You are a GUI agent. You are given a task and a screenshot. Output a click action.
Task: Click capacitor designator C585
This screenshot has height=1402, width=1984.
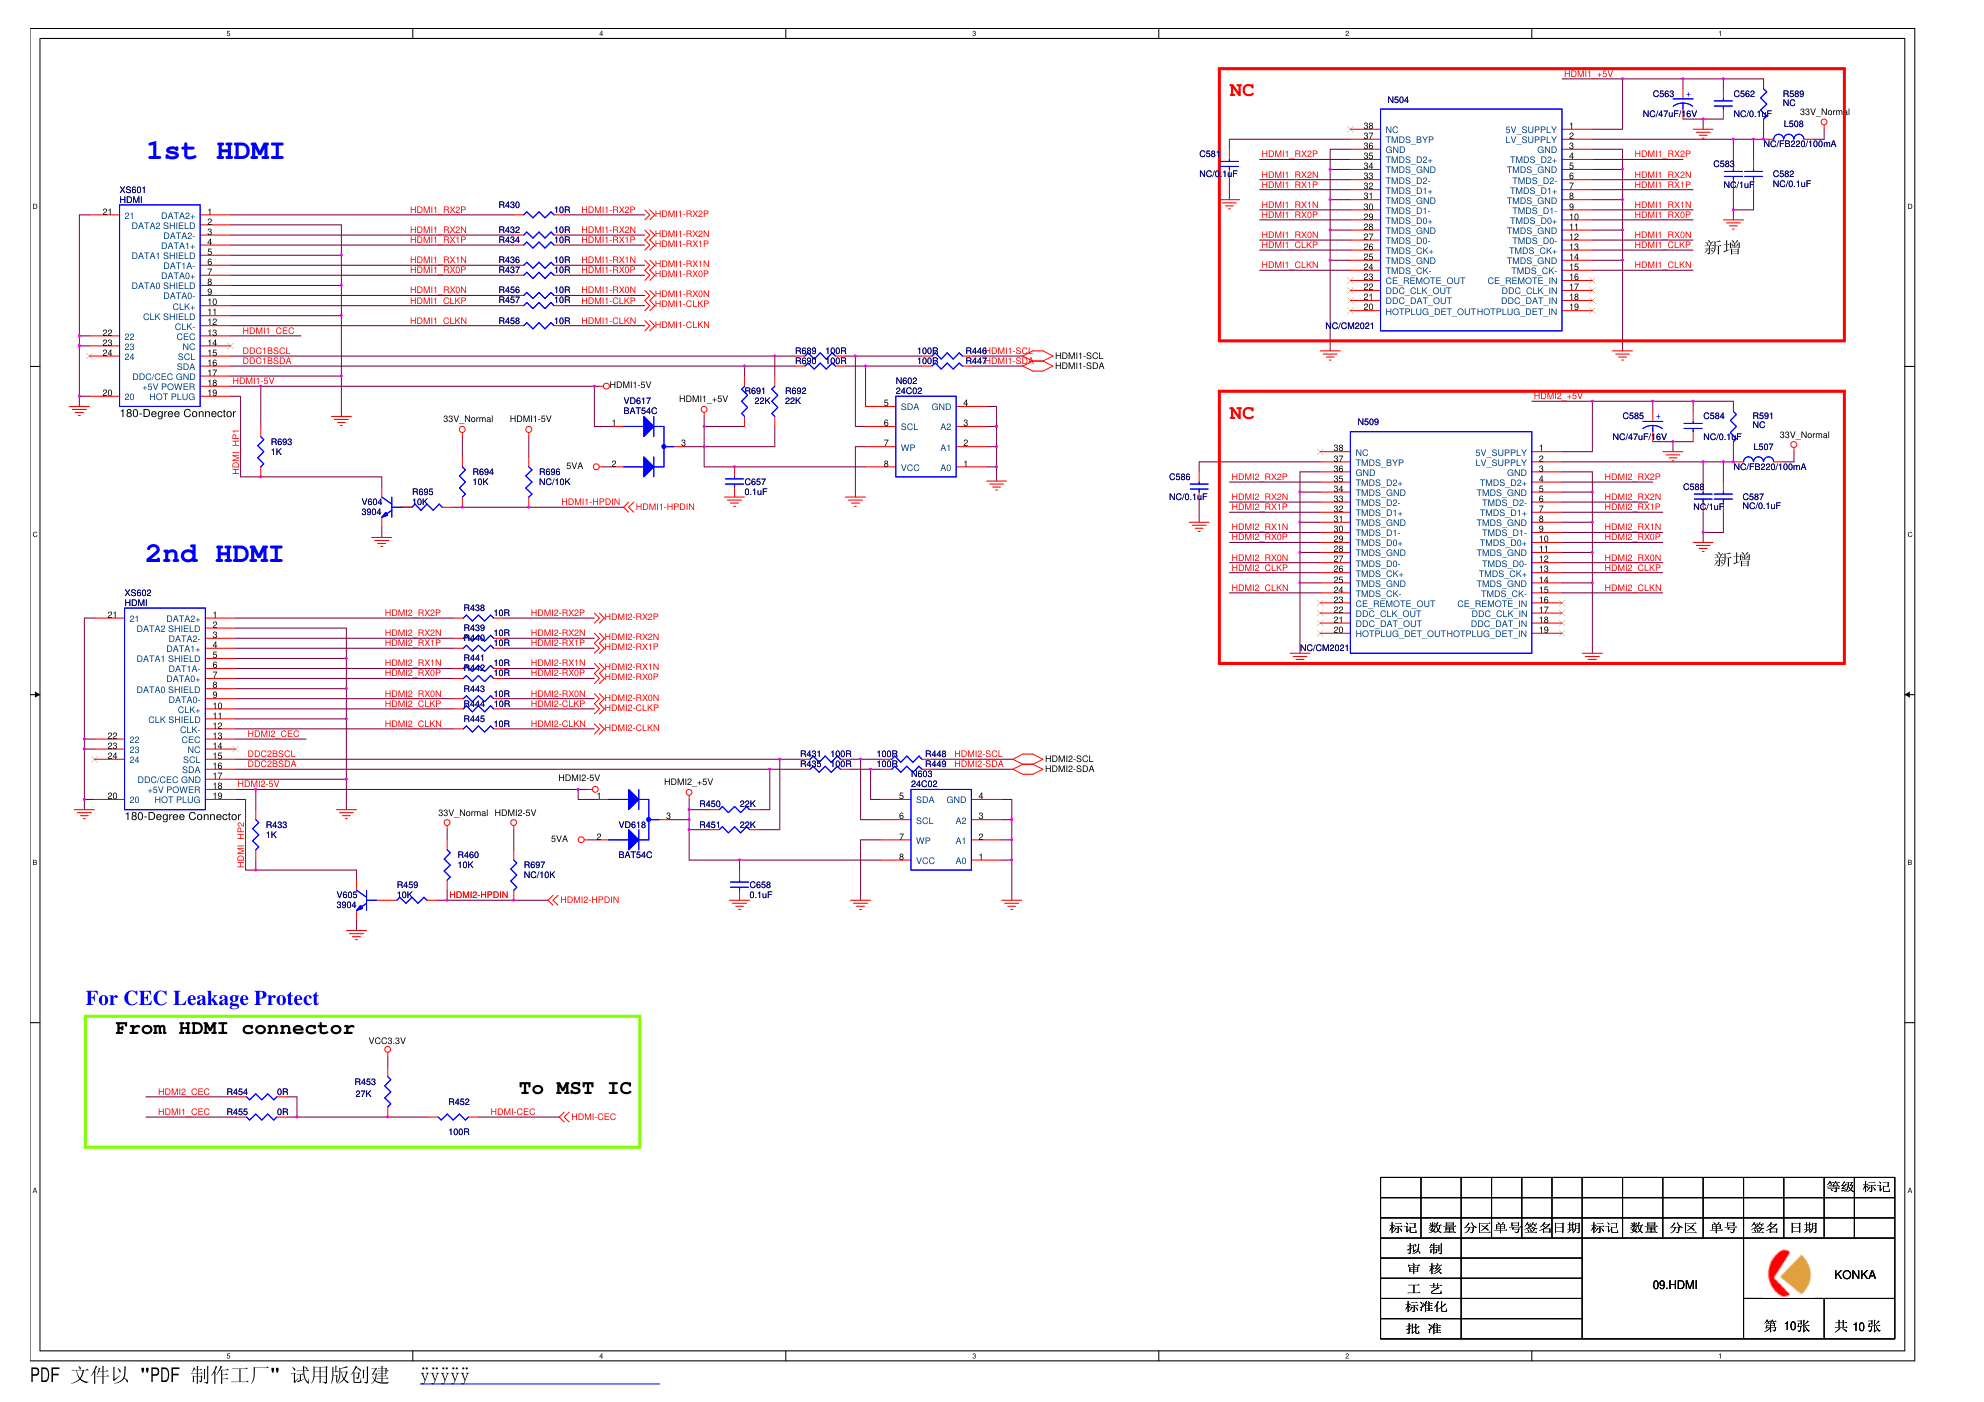point(1633,416)
